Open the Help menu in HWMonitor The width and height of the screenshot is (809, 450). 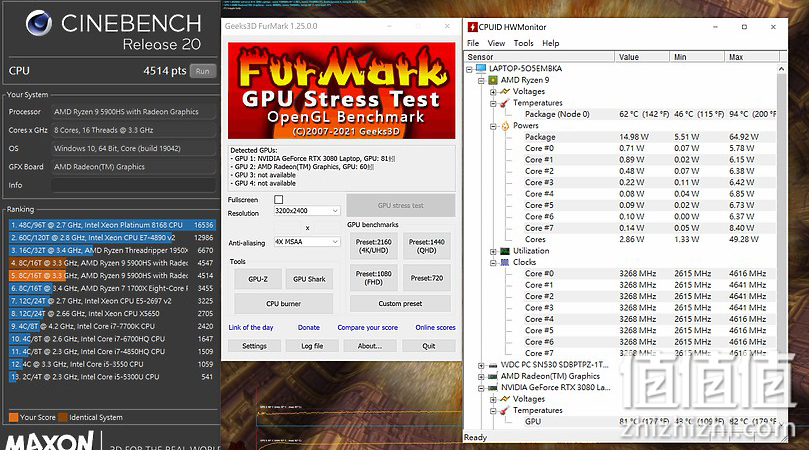click(551, 43)
